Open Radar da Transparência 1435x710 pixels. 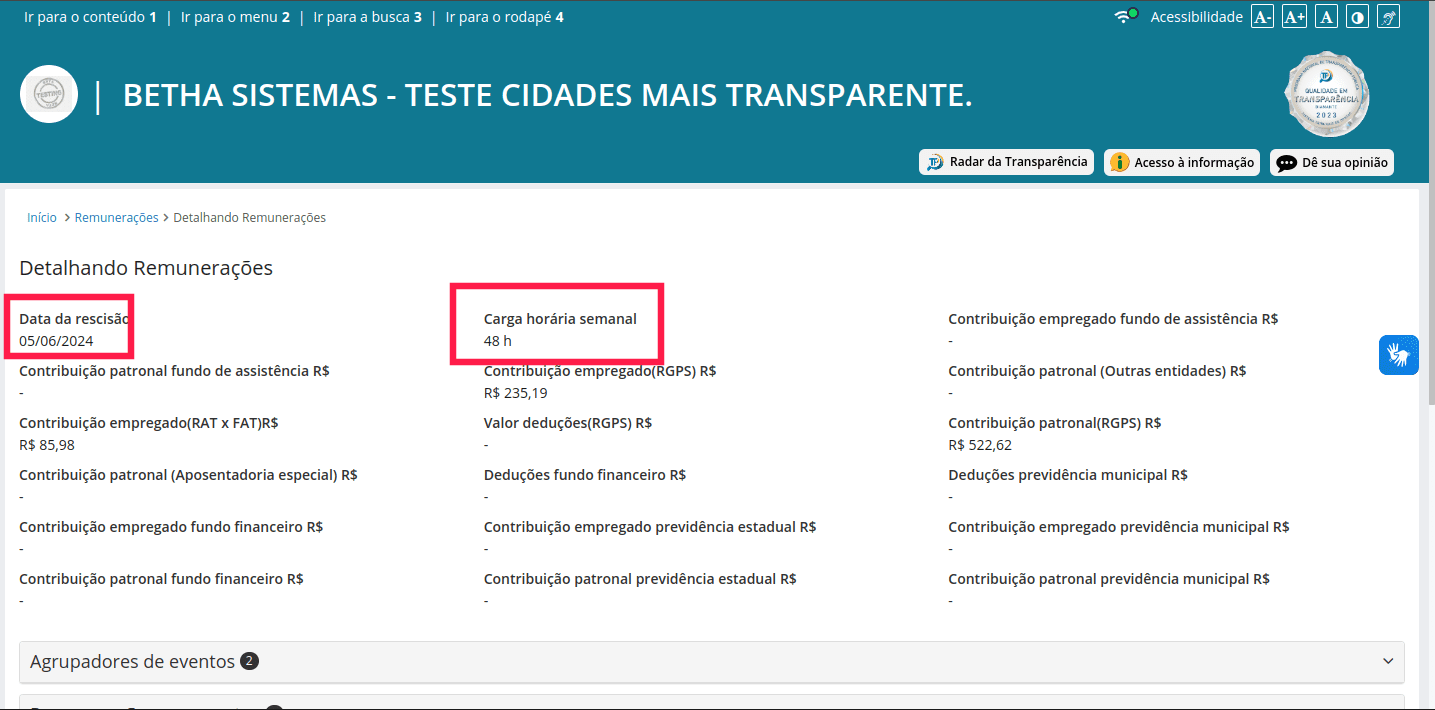(x=1006, y=162)
